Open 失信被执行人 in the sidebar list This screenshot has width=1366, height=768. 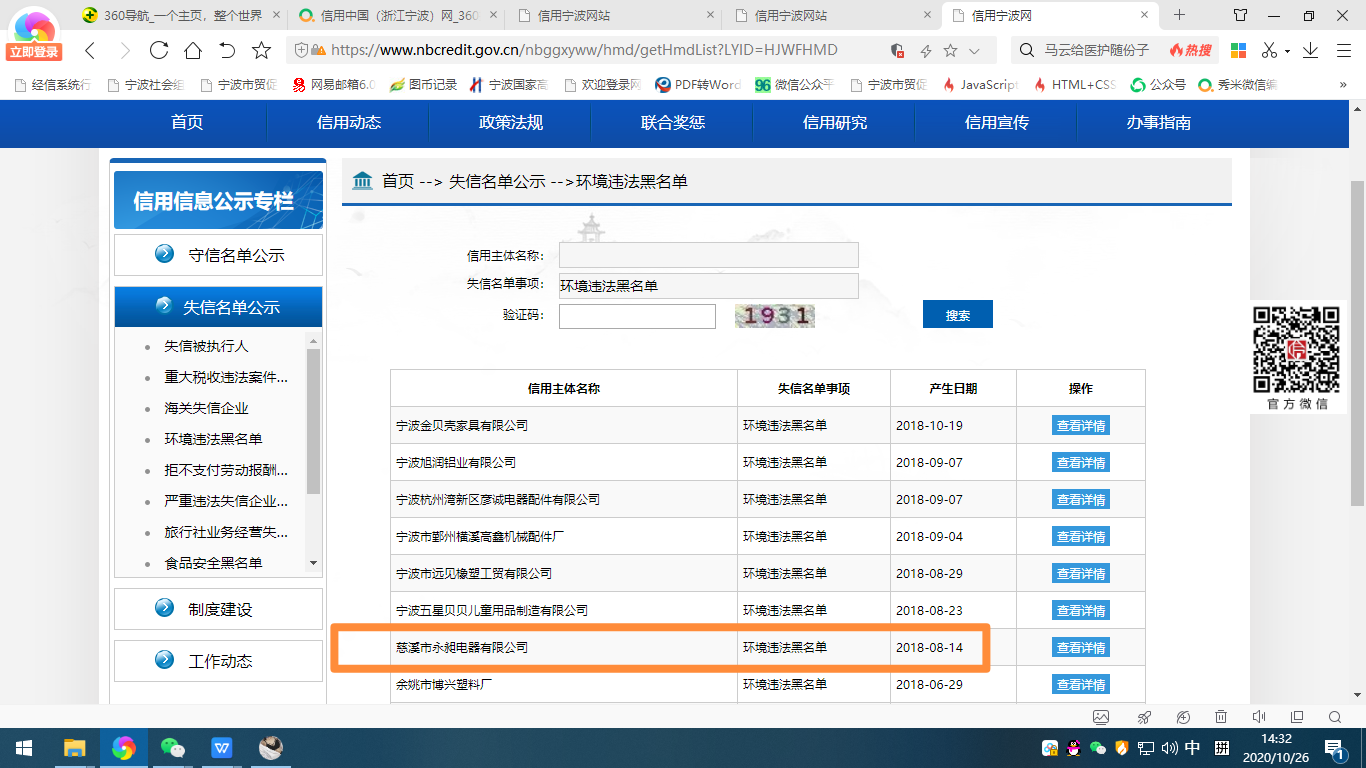click(206, 346)
